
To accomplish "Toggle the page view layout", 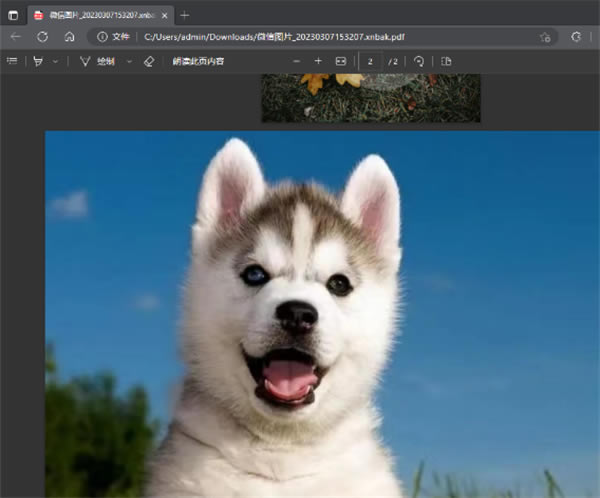I will click(446, 61).
